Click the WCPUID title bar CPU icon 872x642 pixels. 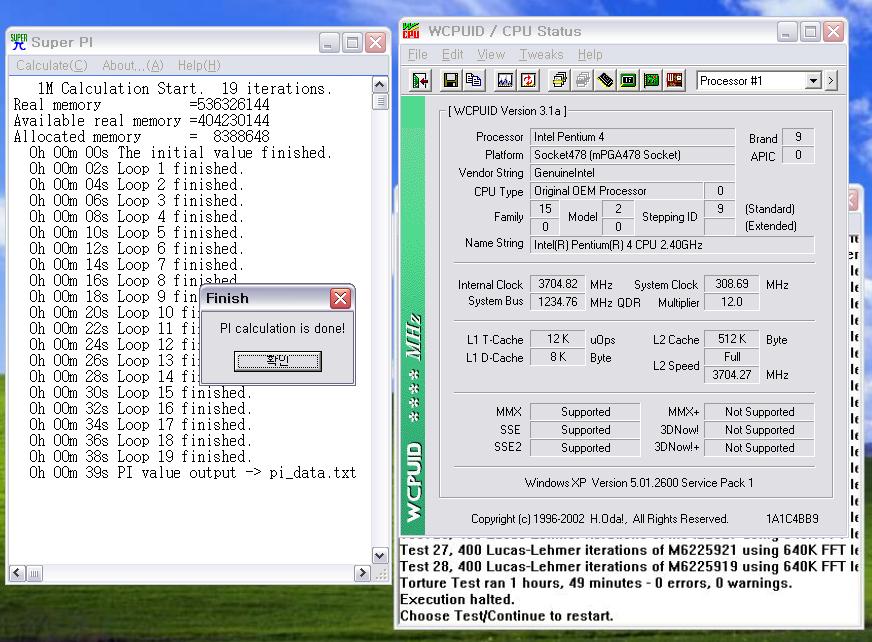(411, 31)
